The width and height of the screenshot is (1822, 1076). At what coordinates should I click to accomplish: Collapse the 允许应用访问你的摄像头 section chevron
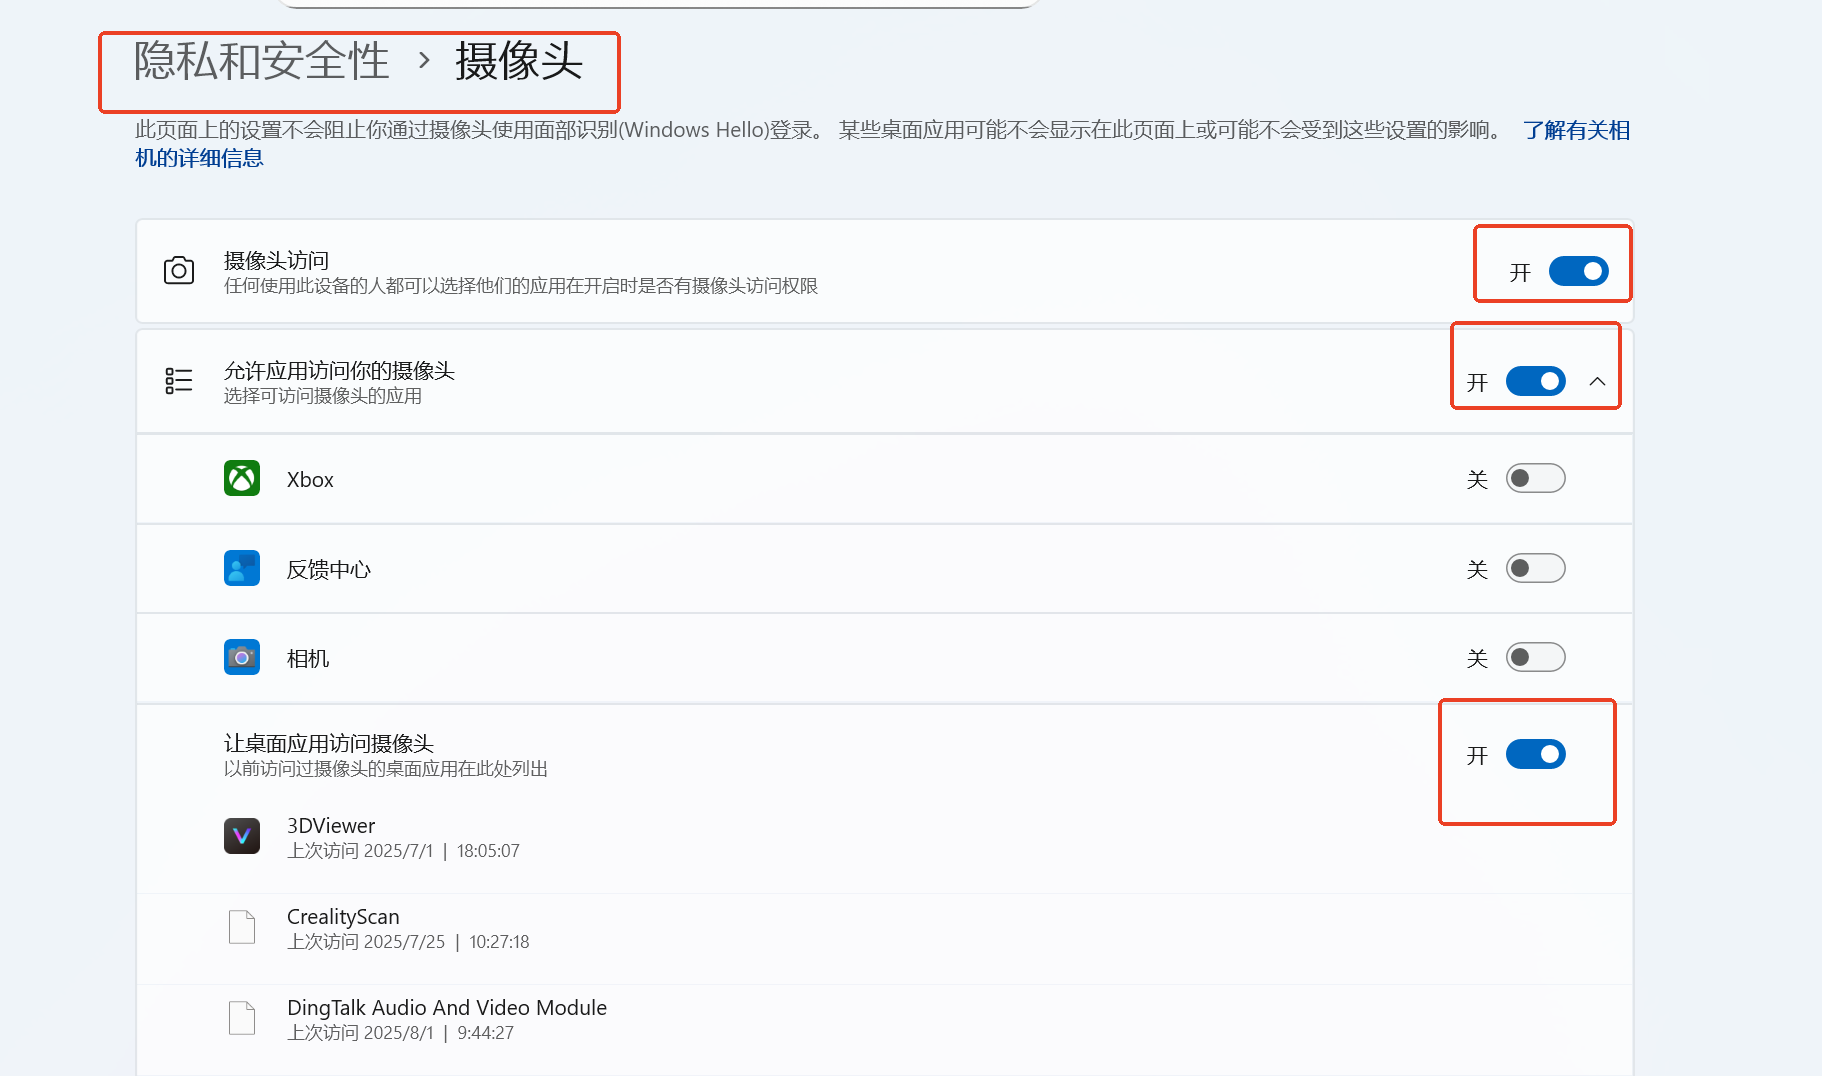click(x=1597, y=381)
